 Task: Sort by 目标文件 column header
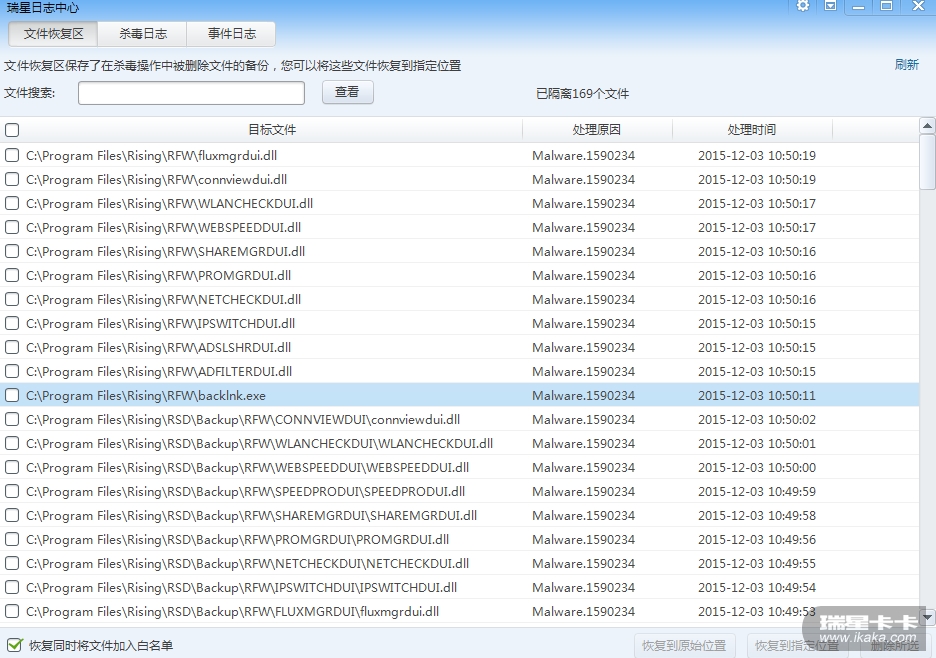tap(272, 130)
